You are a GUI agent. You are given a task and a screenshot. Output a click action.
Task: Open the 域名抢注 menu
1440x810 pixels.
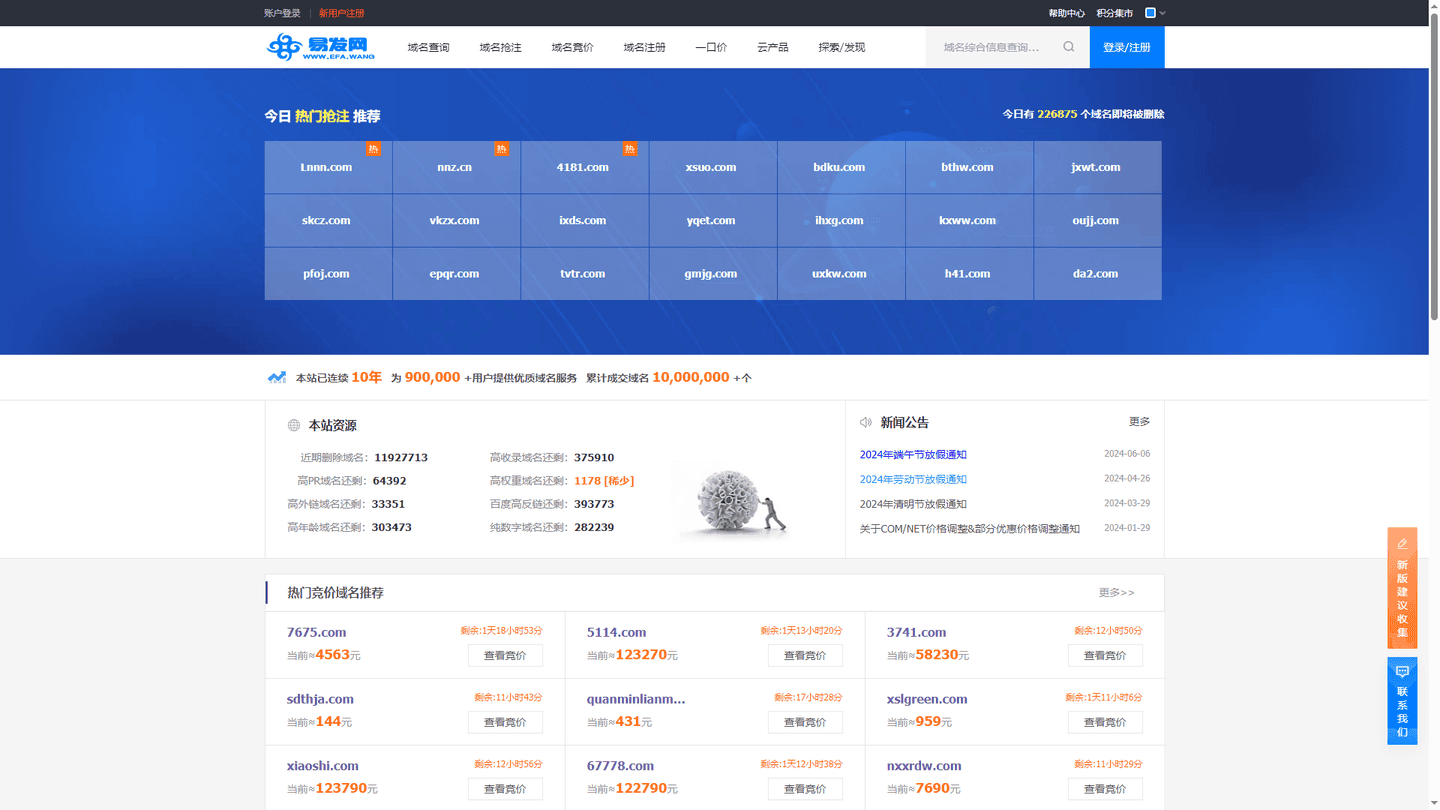(500, 47)
